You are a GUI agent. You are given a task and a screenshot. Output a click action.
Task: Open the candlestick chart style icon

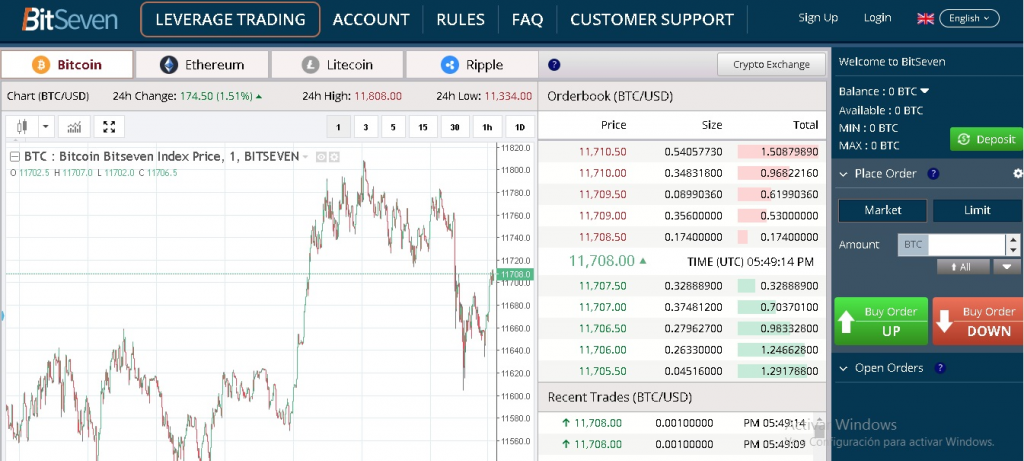[22, 127]
